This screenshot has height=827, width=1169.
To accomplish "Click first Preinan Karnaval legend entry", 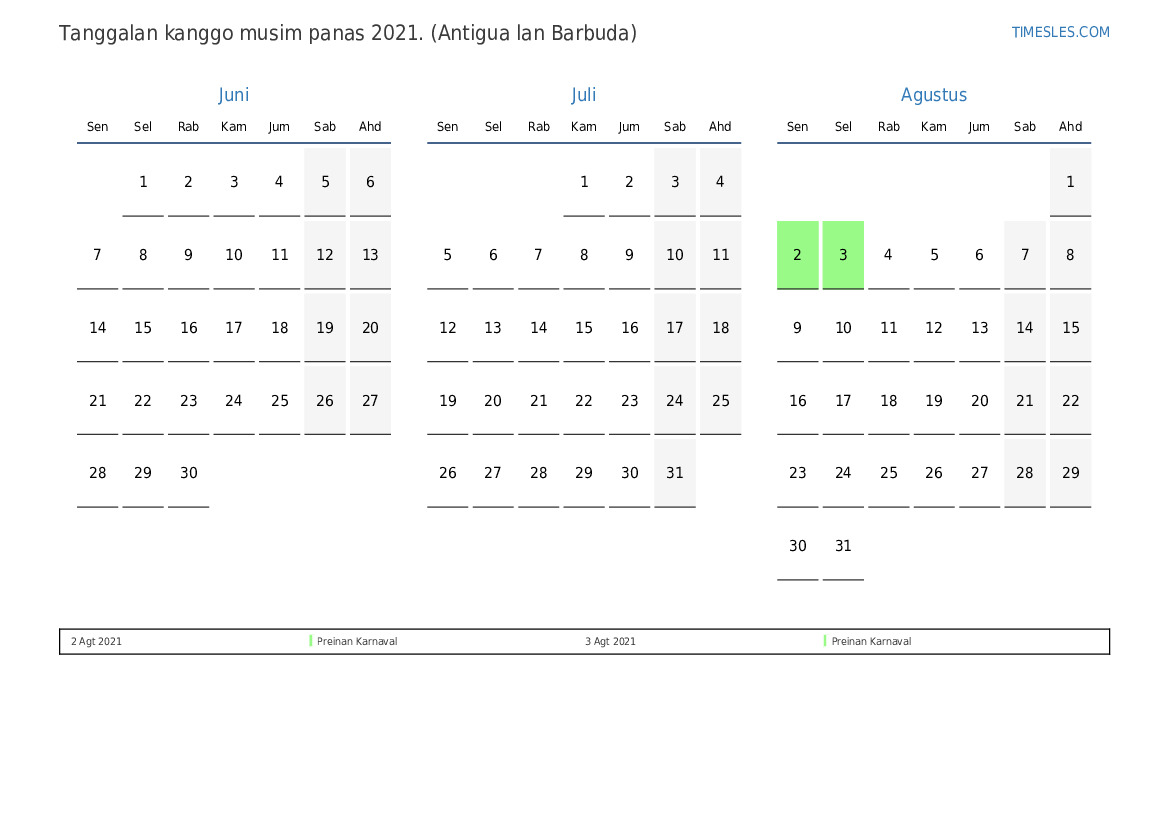I will [x=357, y=641].
